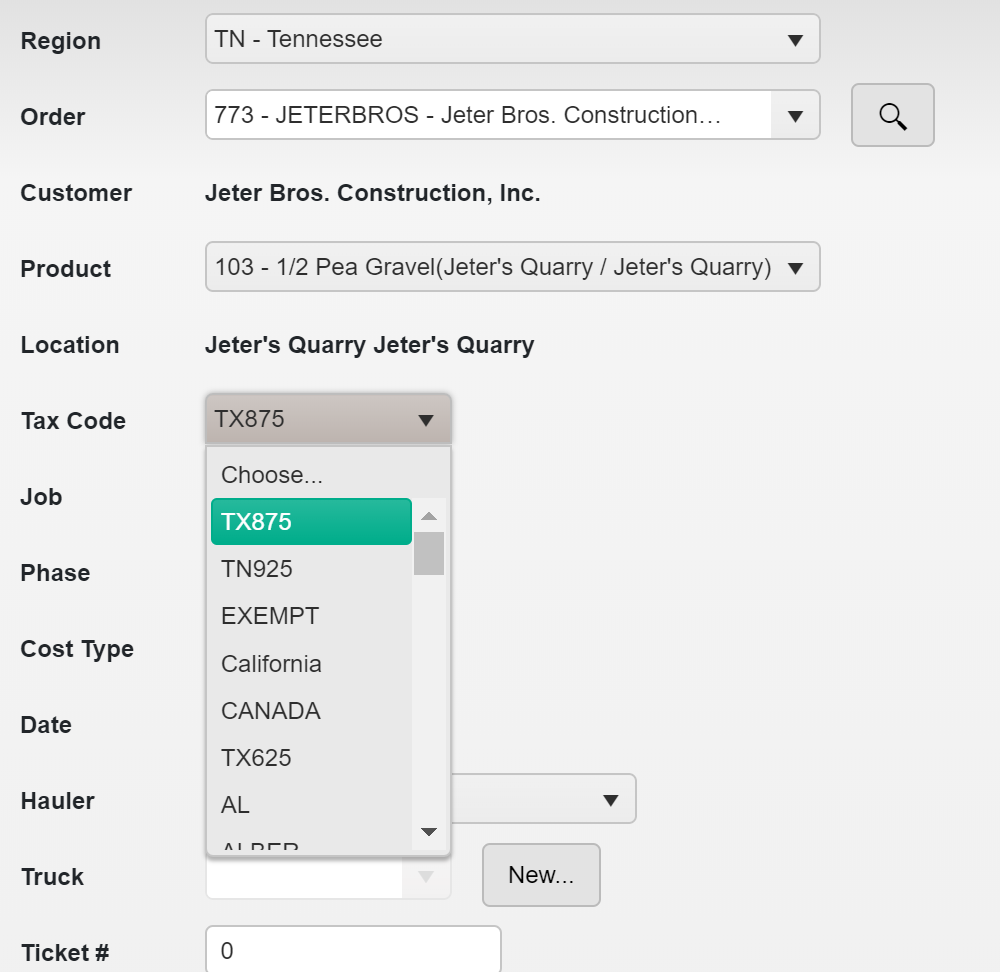Click the magnifying glass search button
1000x972 pixels.
(x=892, y=116)
